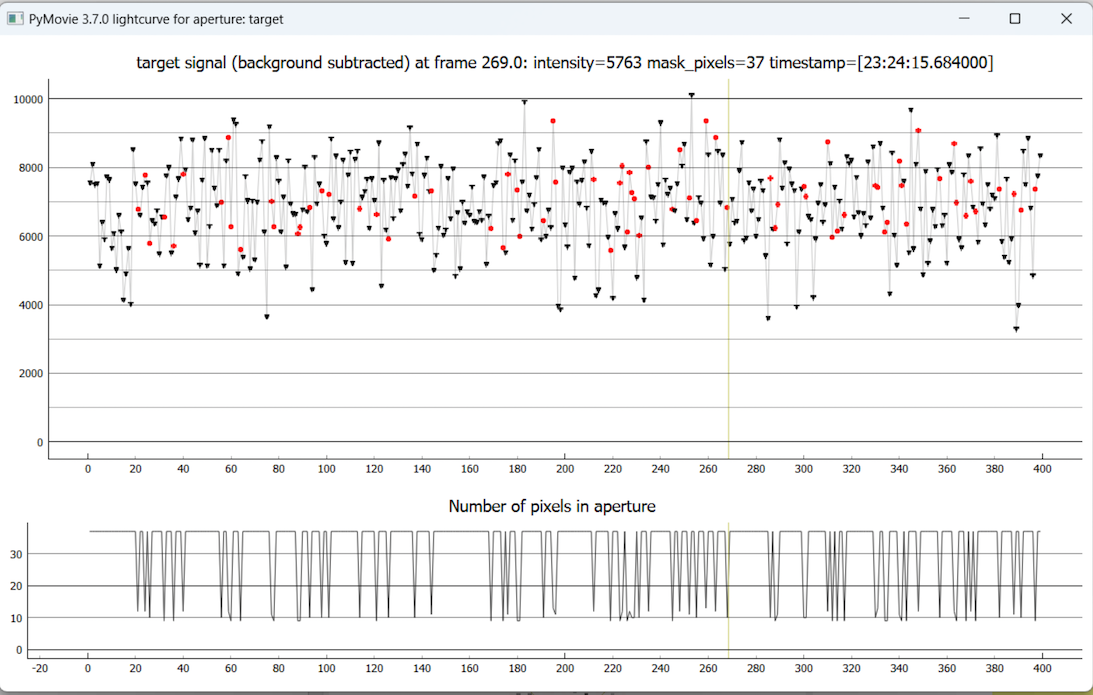The width and height of the screenshot is (1093, 695).
Task: Maximize the lightcurve window
Action: point(1014,19)
